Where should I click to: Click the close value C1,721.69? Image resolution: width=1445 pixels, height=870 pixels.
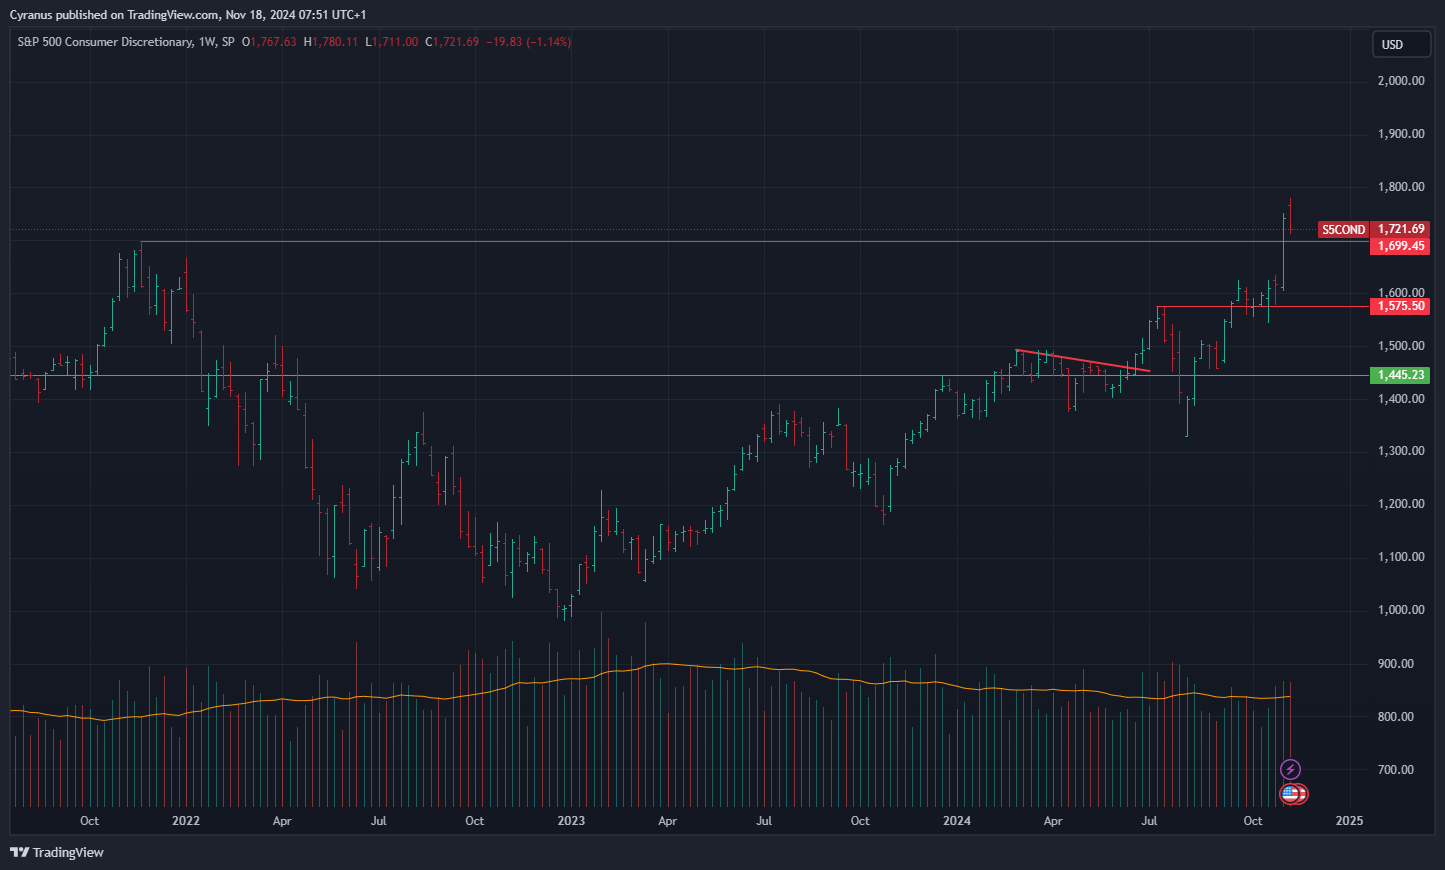(x=452, y=42)
